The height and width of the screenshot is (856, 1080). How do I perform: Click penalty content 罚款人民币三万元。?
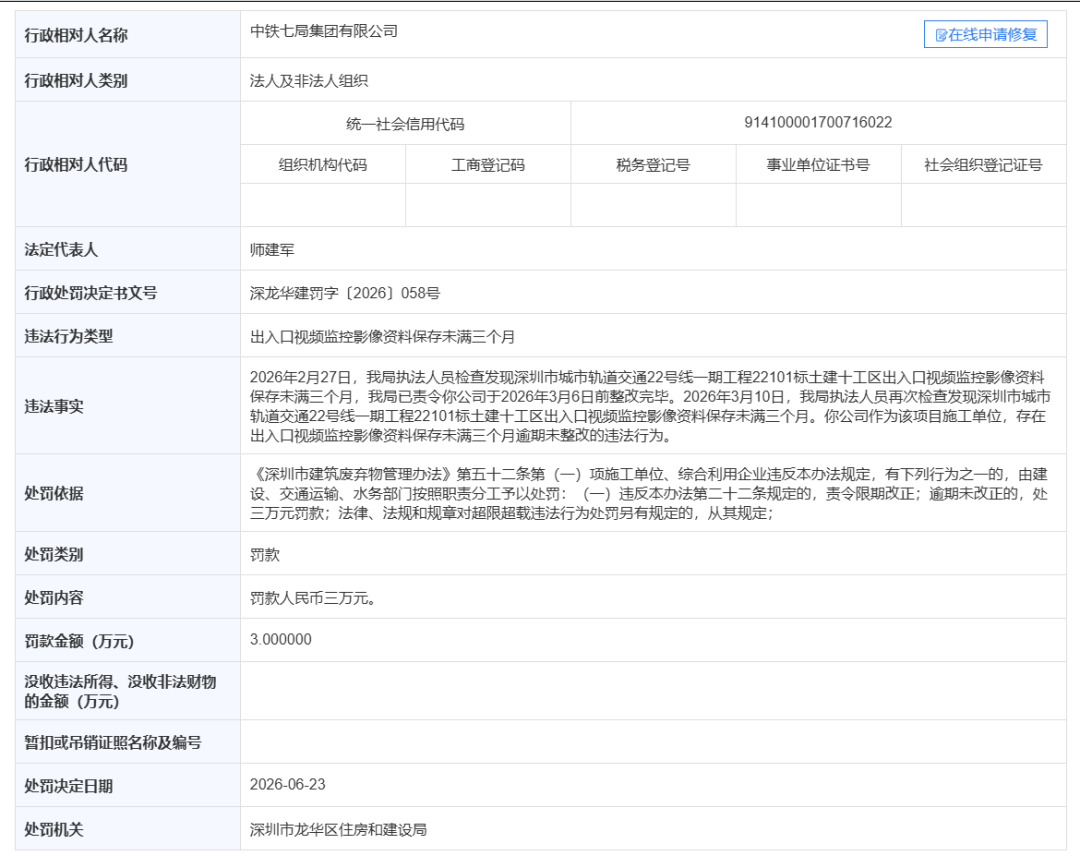[x=313, y=598]
